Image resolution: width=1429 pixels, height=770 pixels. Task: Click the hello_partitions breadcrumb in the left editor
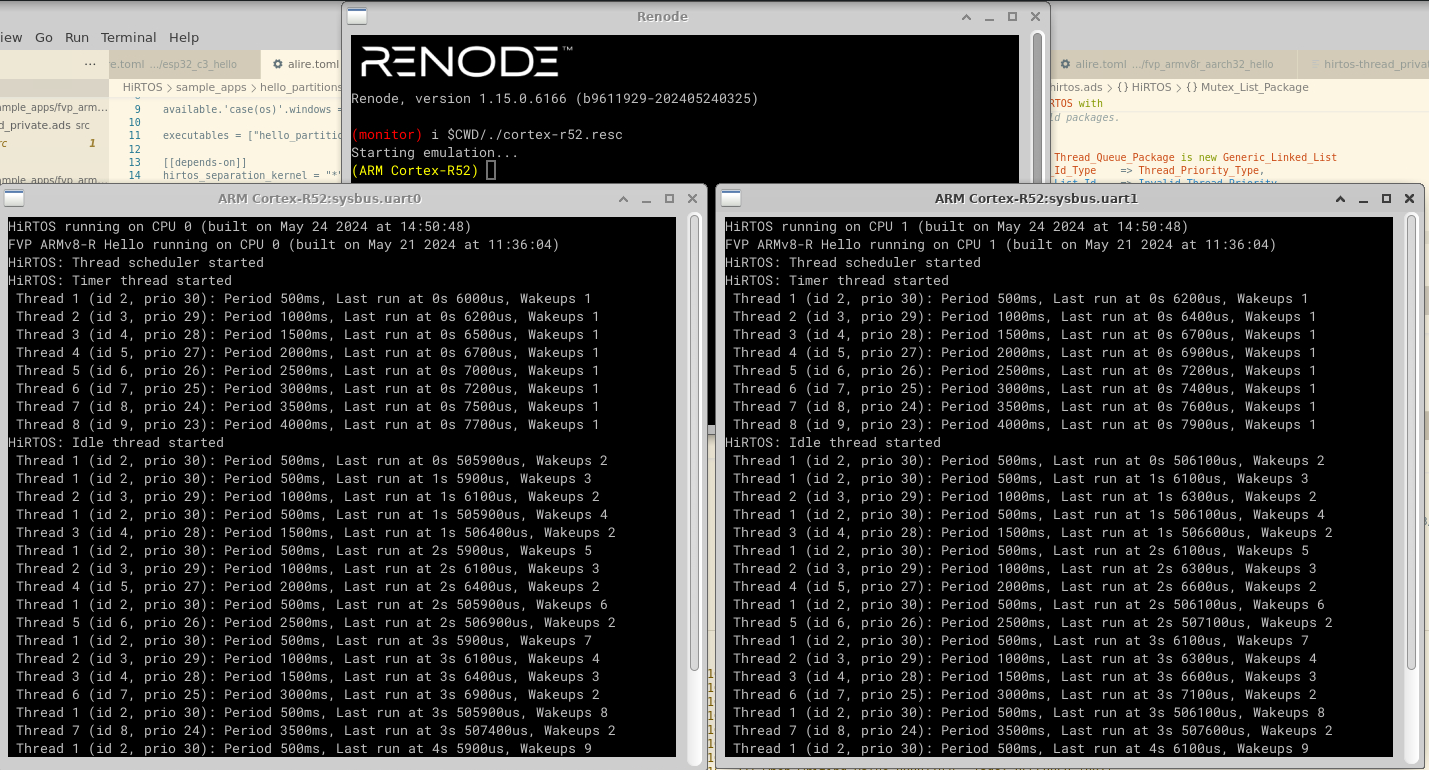point(301,87)
